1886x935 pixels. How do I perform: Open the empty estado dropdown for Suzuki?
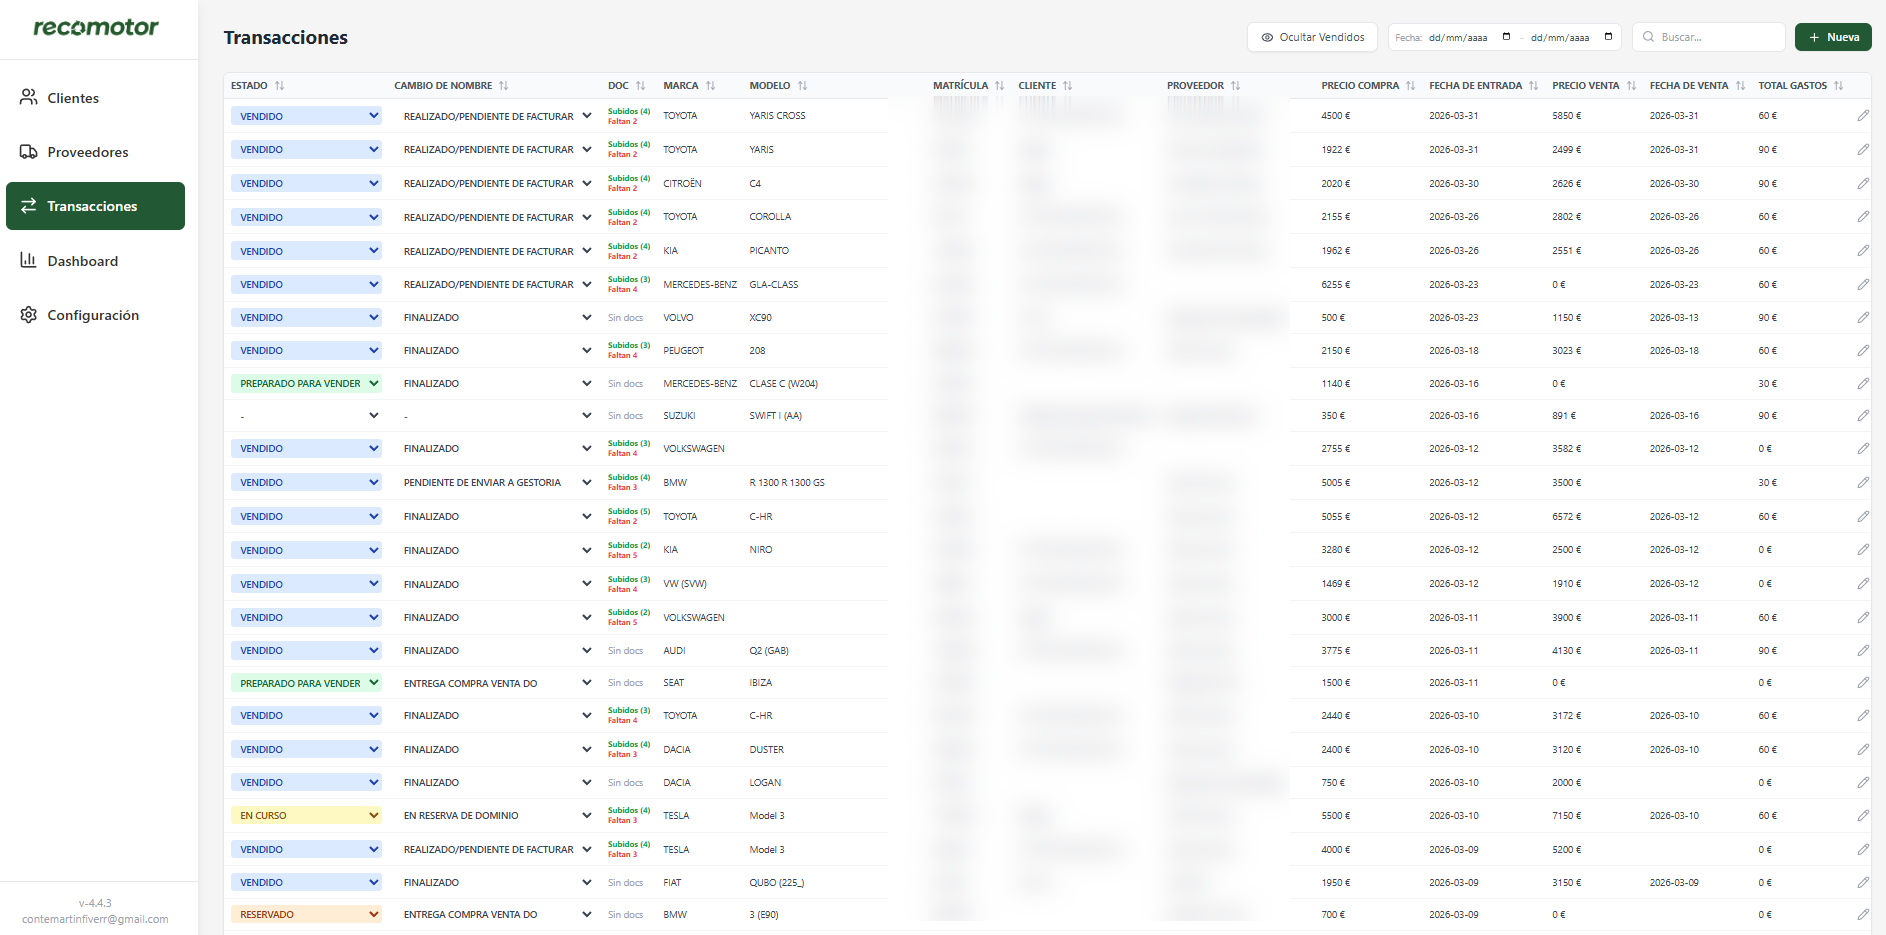[306, 416]
